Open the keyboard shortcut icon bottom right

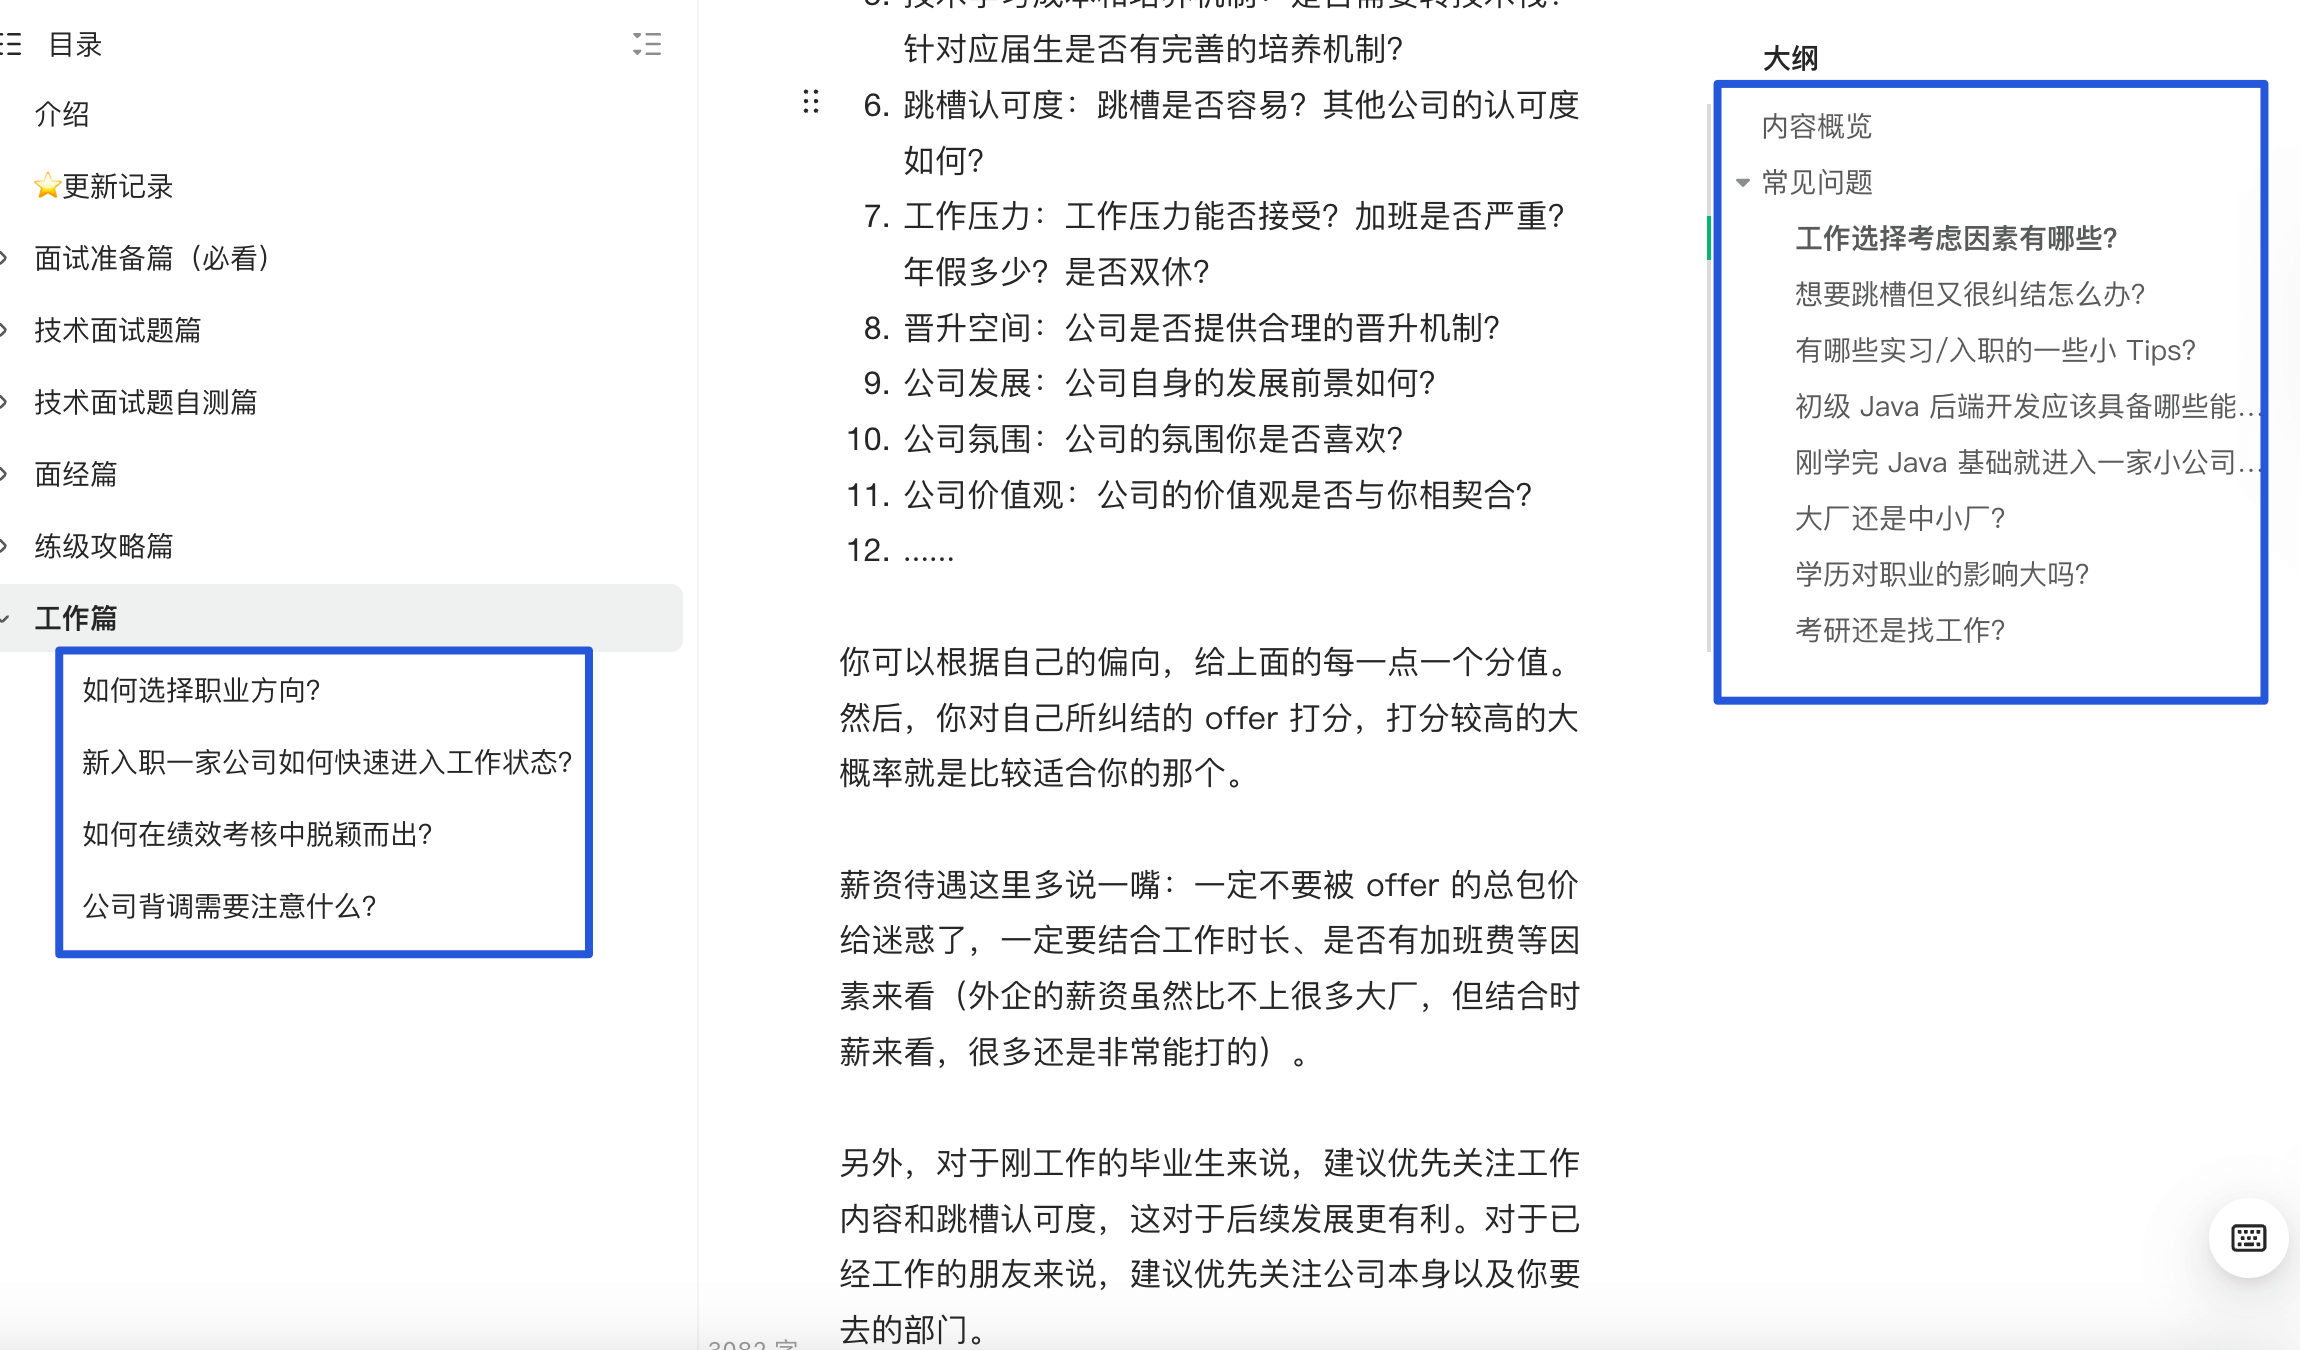click(x=2249, y=1236)
